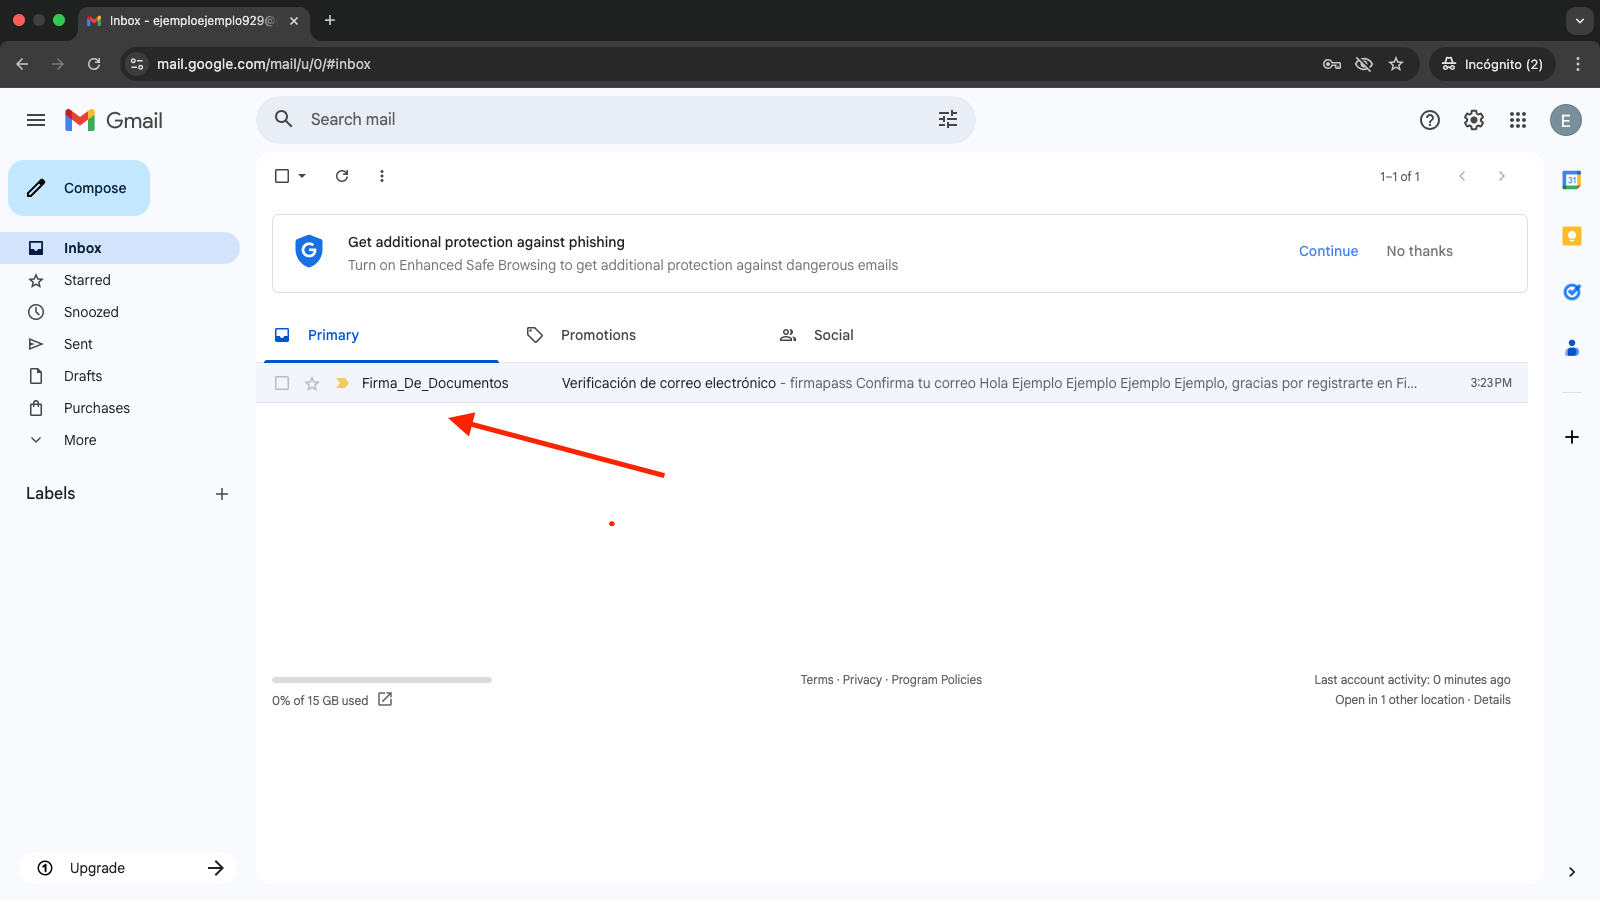Click the 1–1 of 1 page counter
The width and height of the screenshot is (1600, 900).
[x=1400, y=177]
